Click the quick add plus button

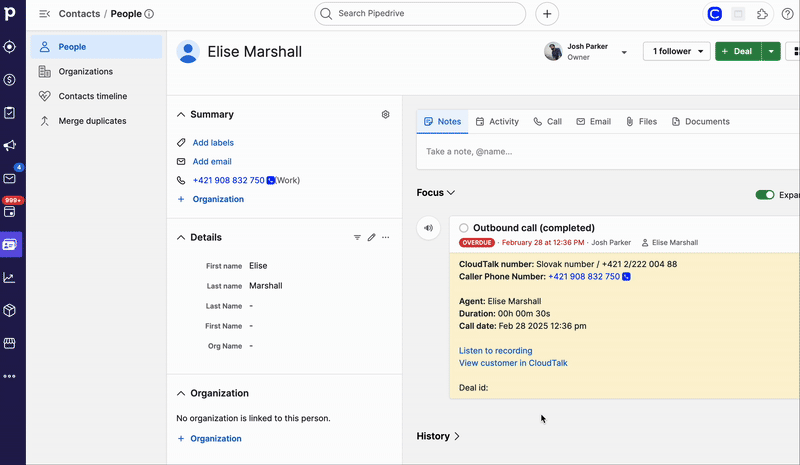tap(547, 14)
